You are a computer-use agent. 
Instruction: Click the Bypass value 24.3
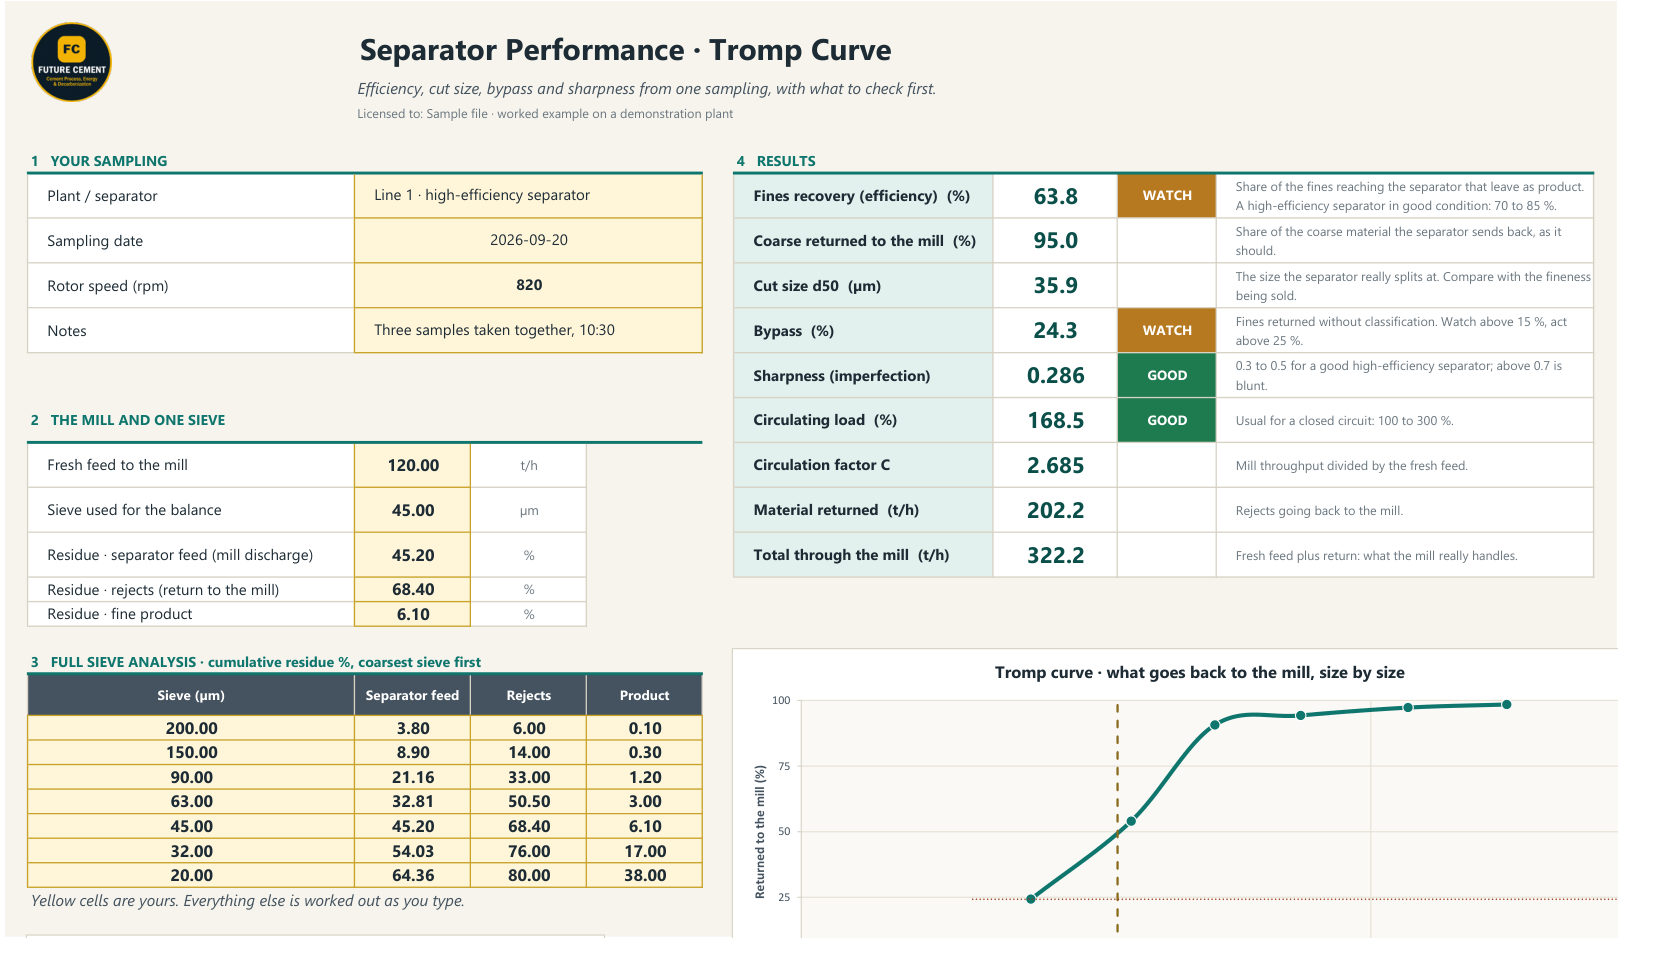pyautogui.click(x=1055, y=330)
